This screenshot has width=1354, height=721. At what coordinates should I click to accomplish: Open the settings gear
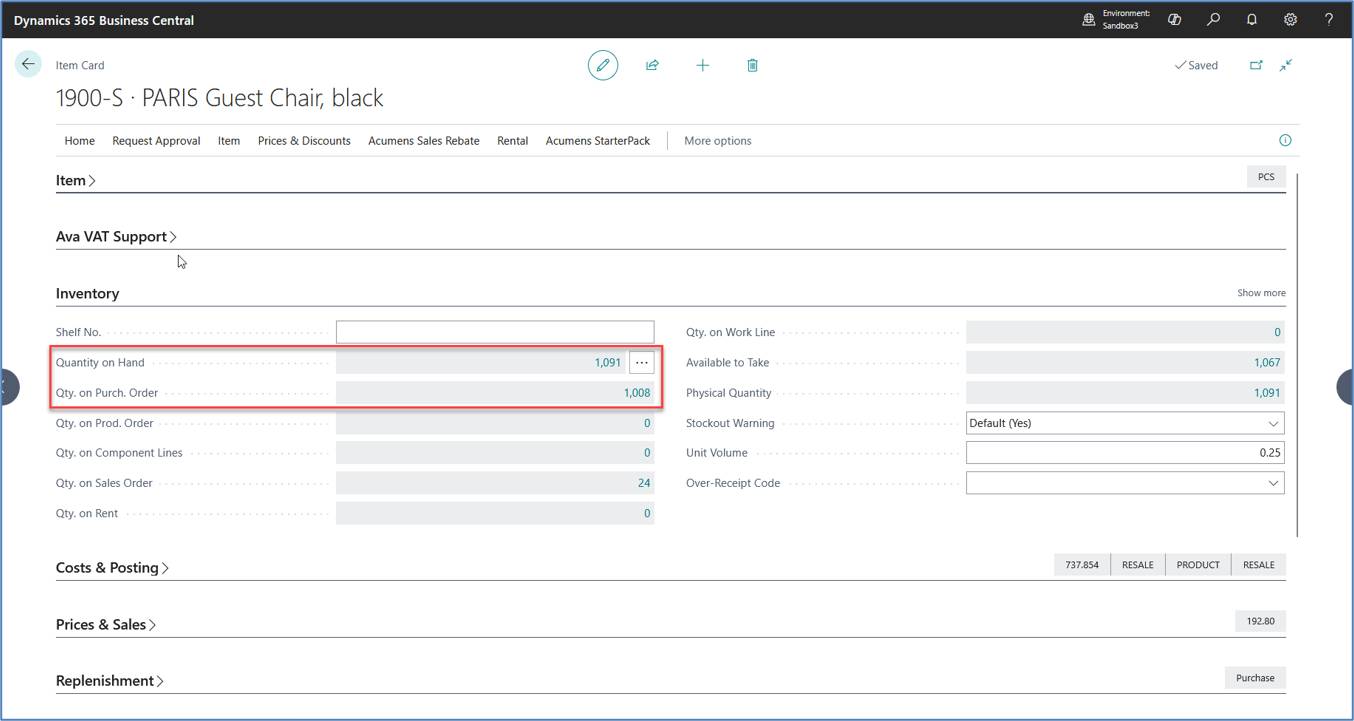(1291, 19)
